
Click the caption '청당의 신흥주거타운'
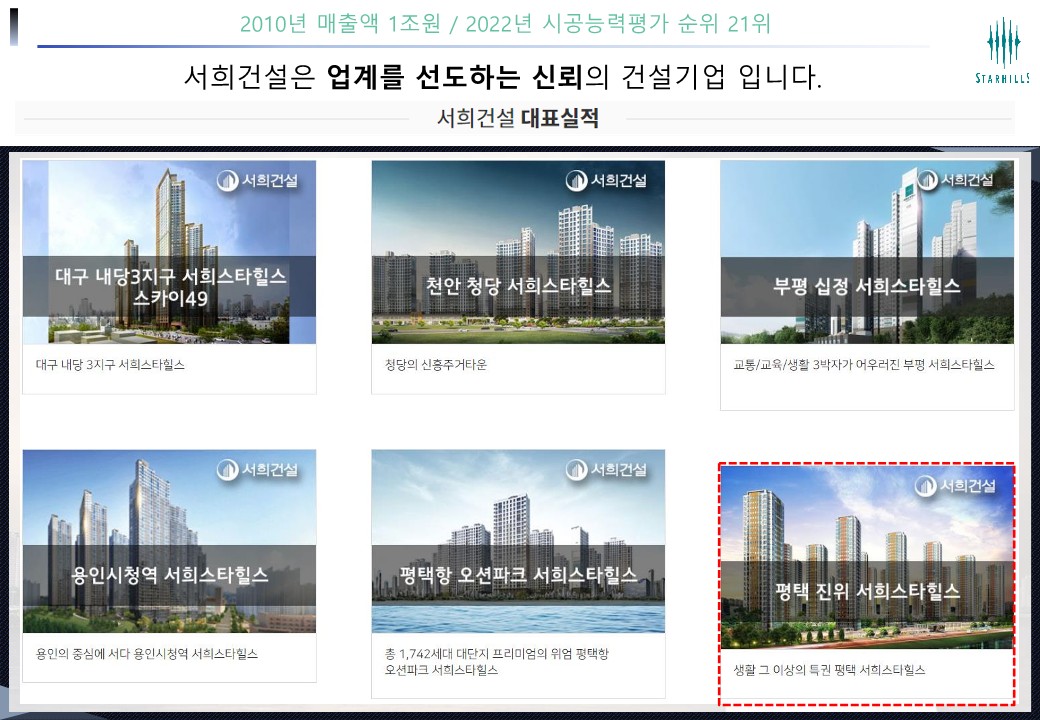point(436,365)
